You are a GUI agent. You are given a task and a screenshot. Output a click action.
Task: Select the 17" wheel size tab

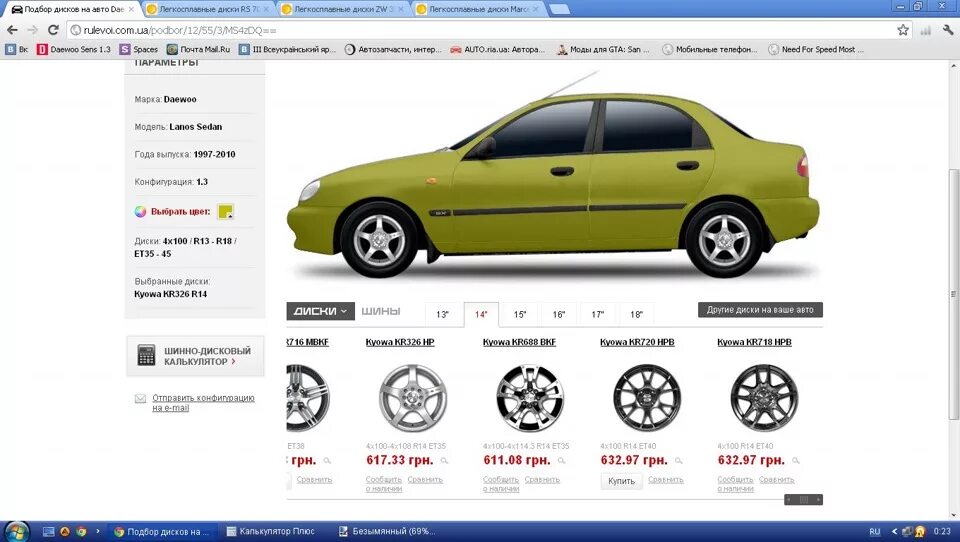tap(598, 314)
